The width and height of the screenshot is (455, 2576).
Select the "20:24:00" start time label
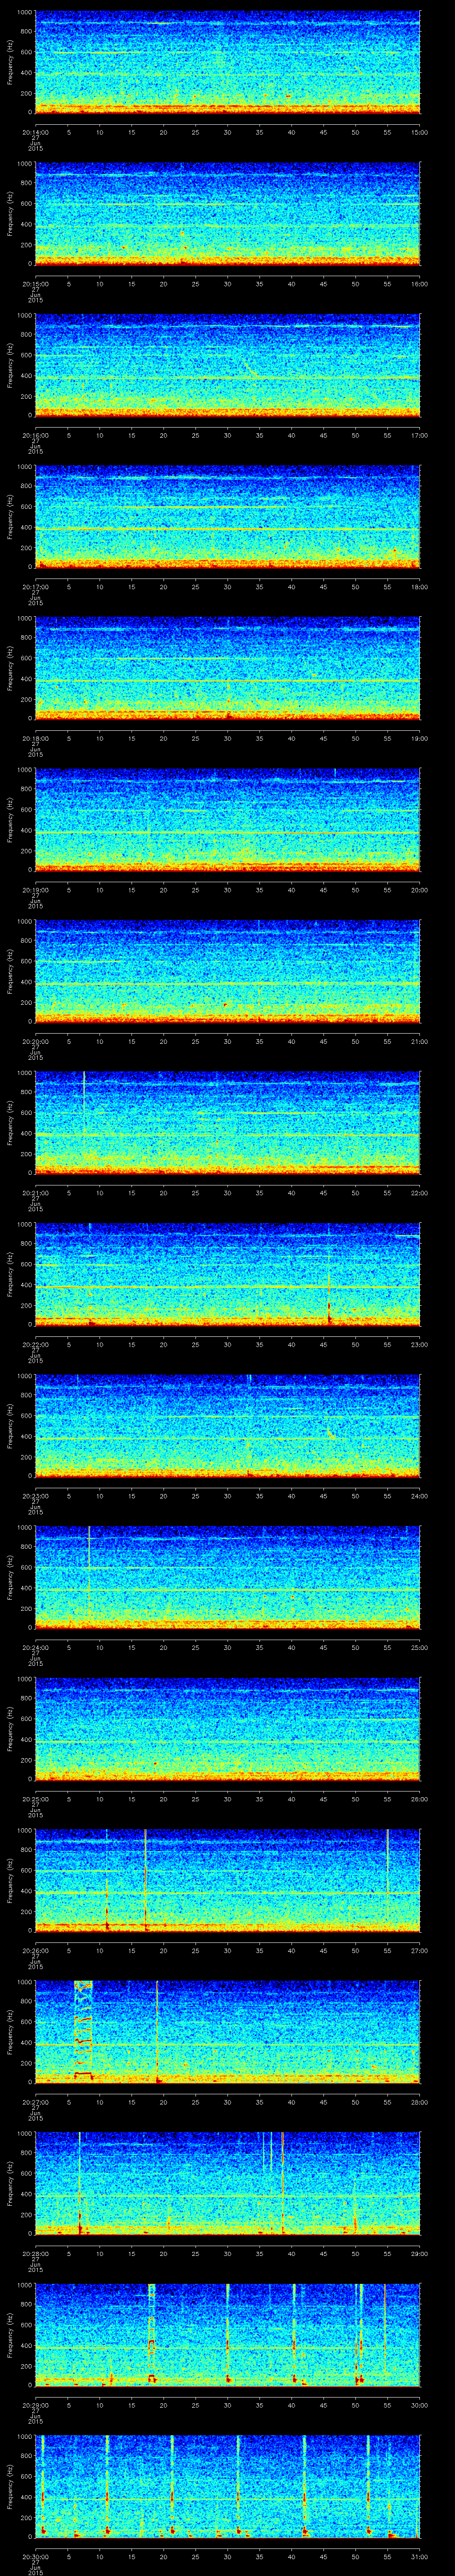(36, 1648)
